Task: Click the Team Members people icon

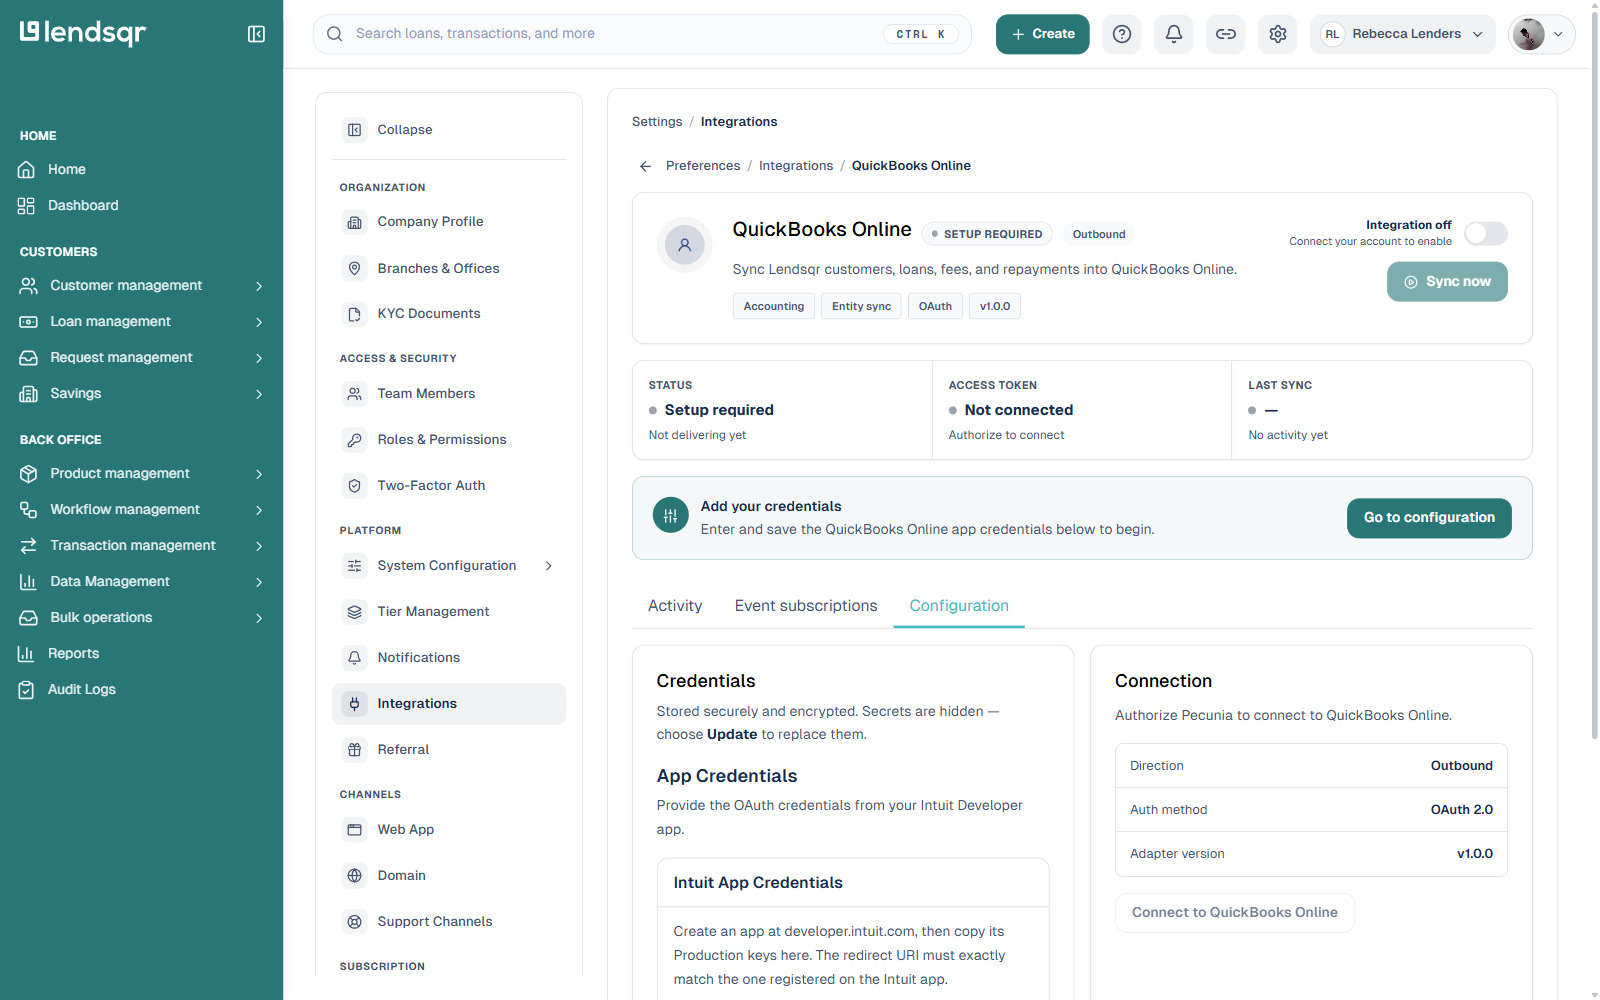Action: [x=355, y=394]
